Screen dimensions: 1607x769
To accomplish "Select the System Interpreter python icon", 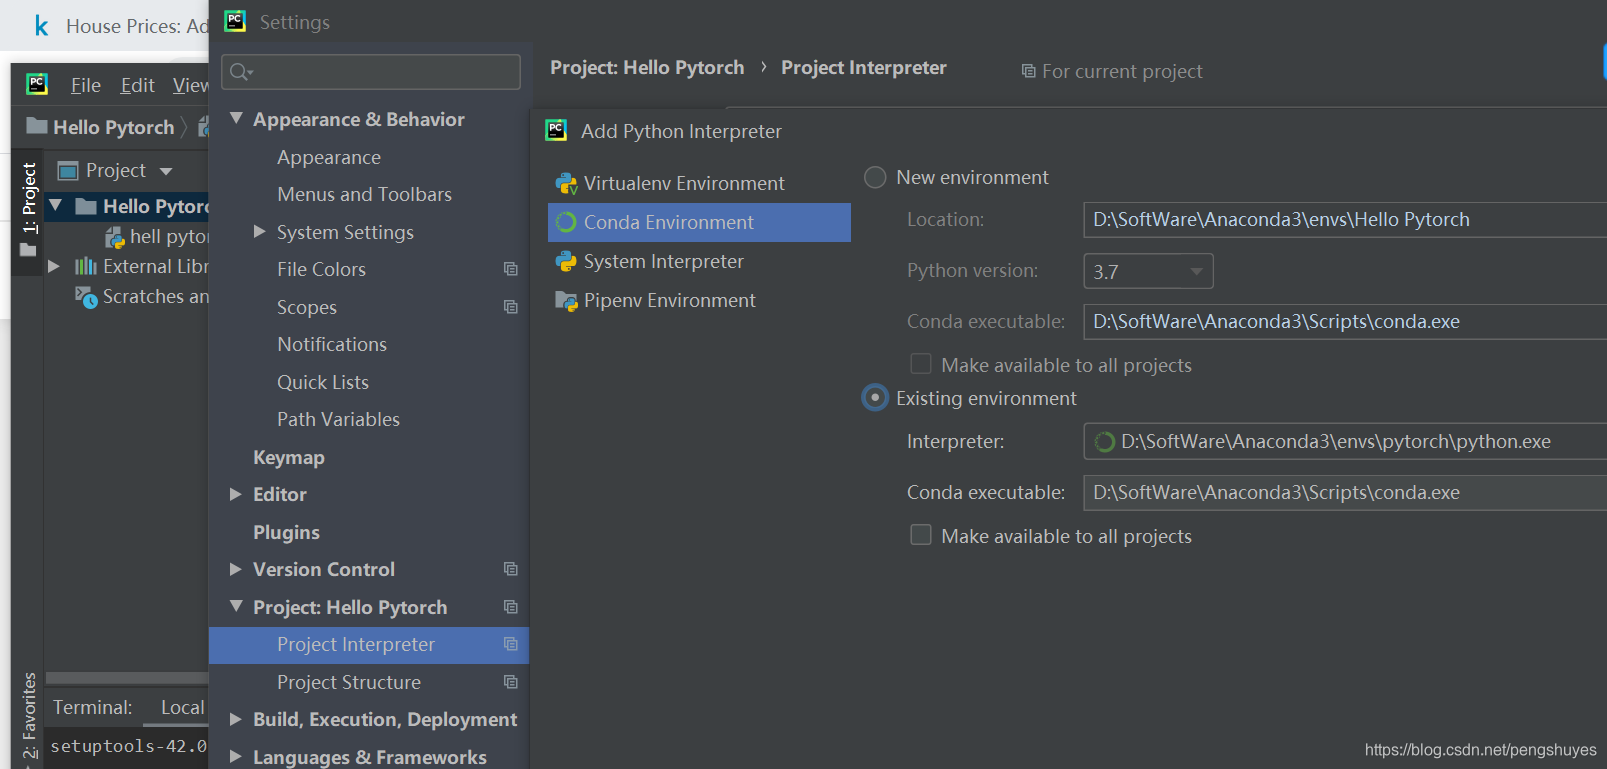I will [x=566, y=261].
